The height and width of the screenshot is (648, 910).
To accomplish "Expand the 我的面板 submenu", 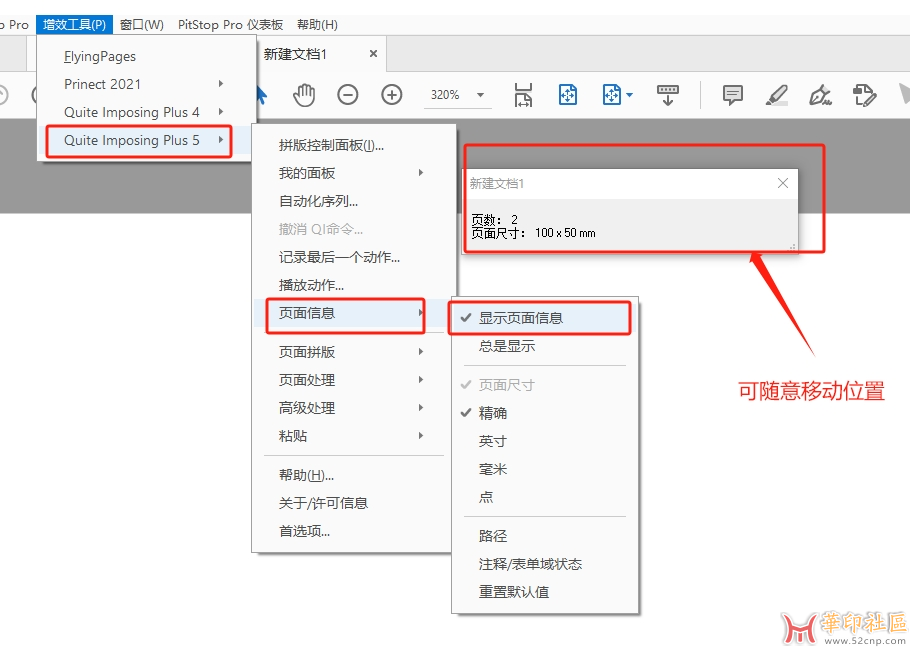I will coord(354,173).
